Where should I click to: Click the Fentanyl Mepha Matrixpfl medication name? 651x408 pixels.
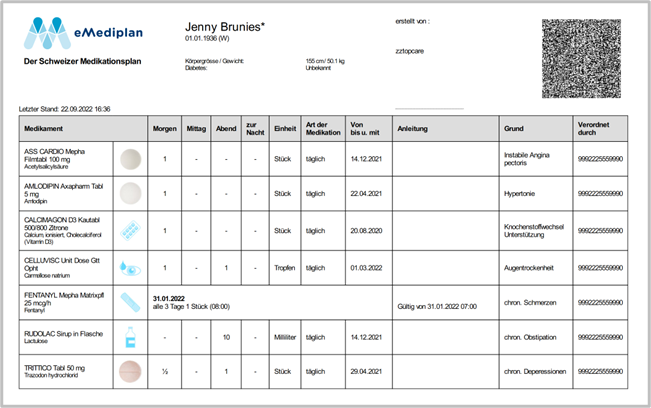pyautogui.click(x=65, y=297)
